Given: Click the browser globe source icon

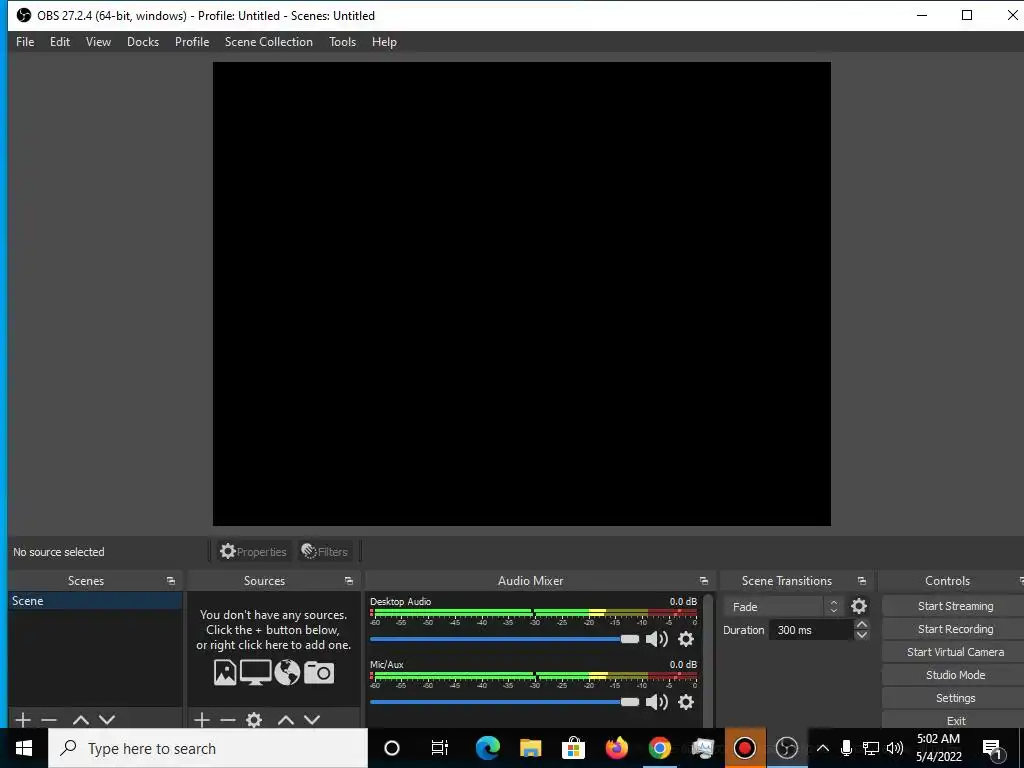Looking at the screenshot, I should coord(287,672).
